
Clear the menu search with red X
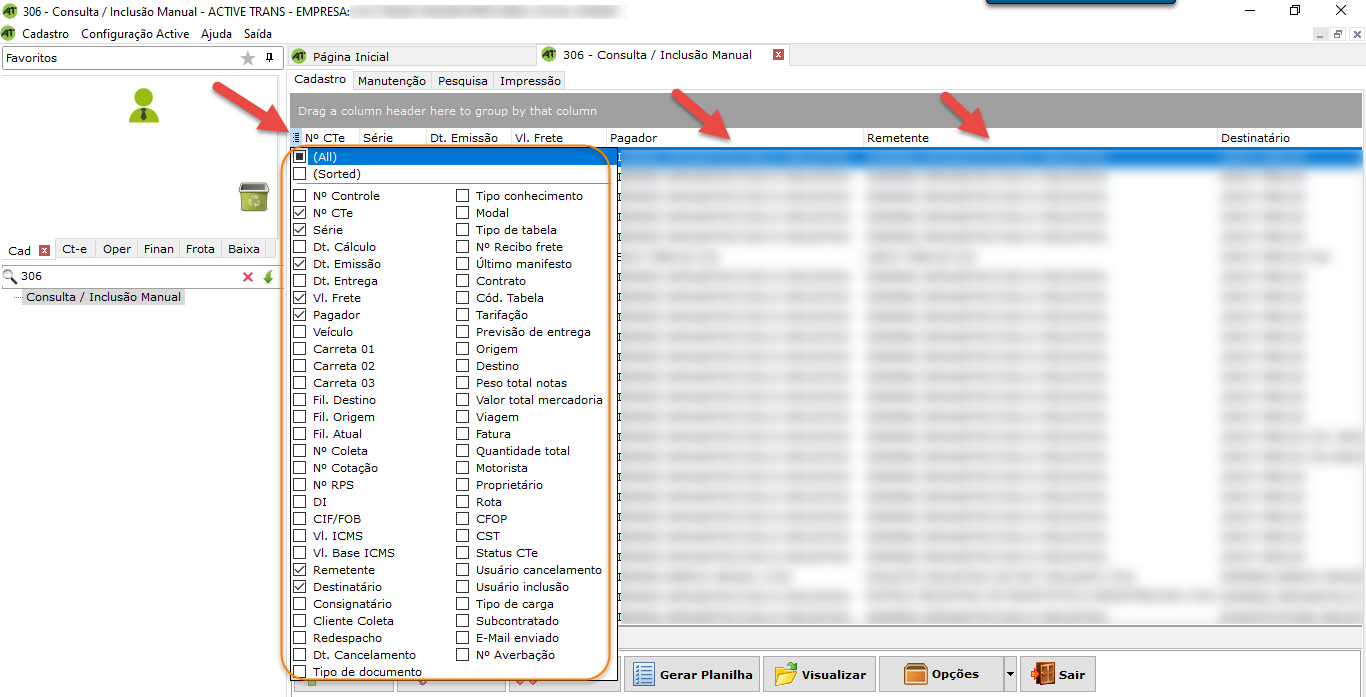pos(248,277)
